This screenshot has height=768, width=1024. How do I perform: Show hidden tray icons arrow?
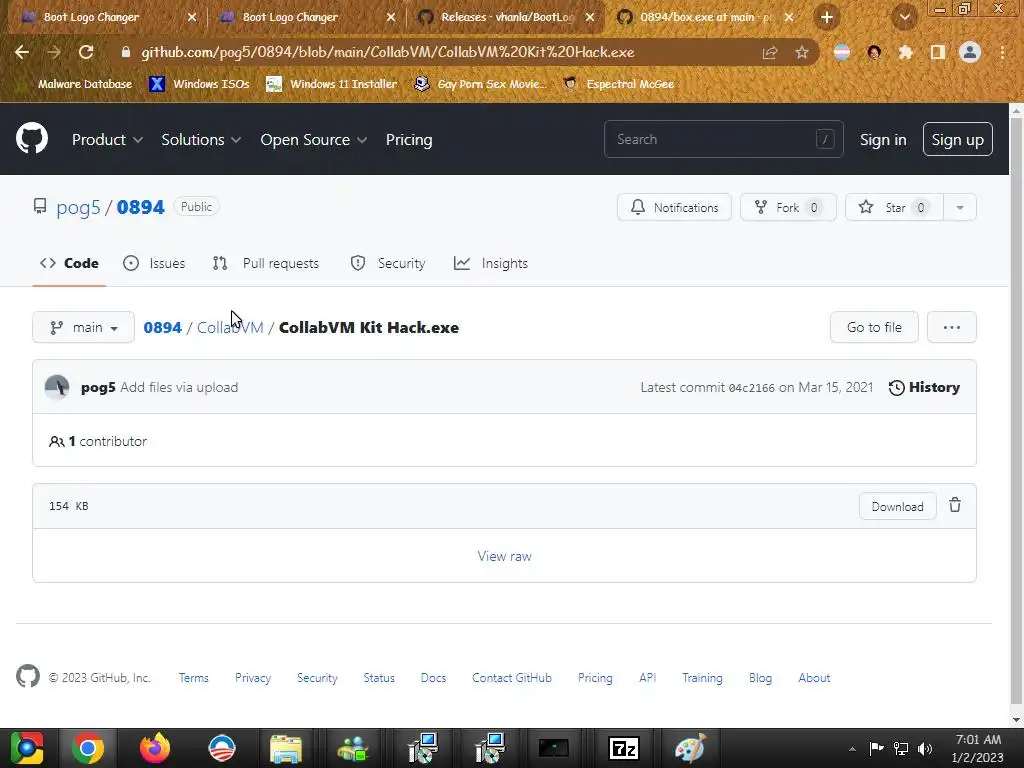852,749
